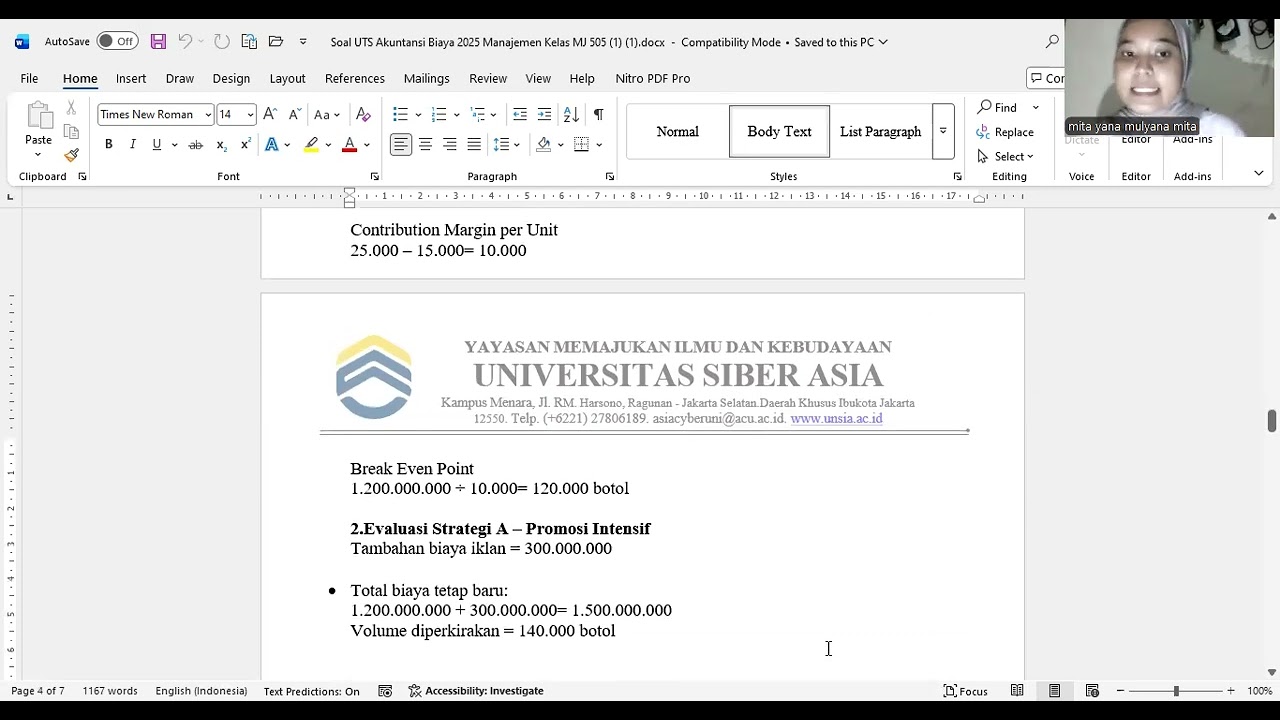Decrease font size with shrink icon

coord(293,114)
